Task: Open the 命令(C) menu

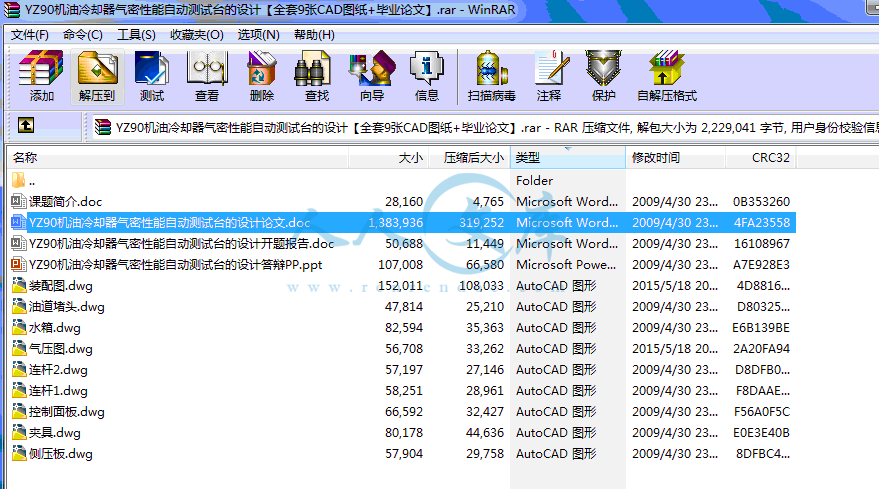Action: 82,35
